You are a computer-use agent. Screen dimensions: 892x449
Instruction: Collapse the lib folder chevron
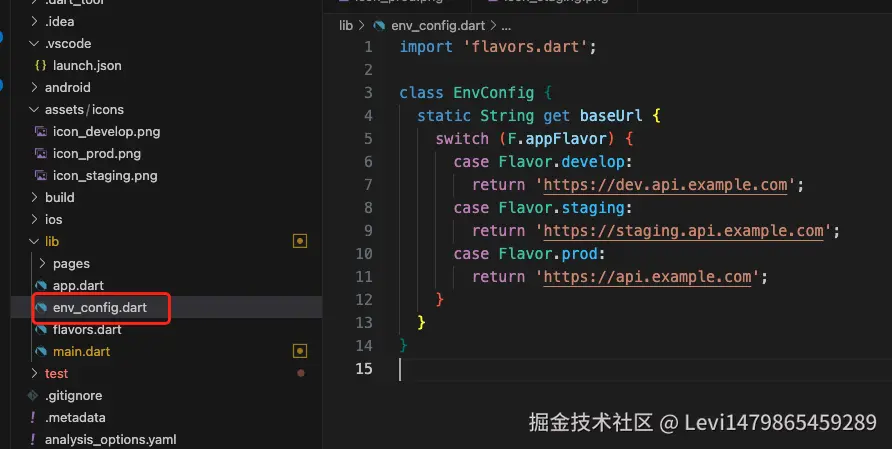click(34, 241)
